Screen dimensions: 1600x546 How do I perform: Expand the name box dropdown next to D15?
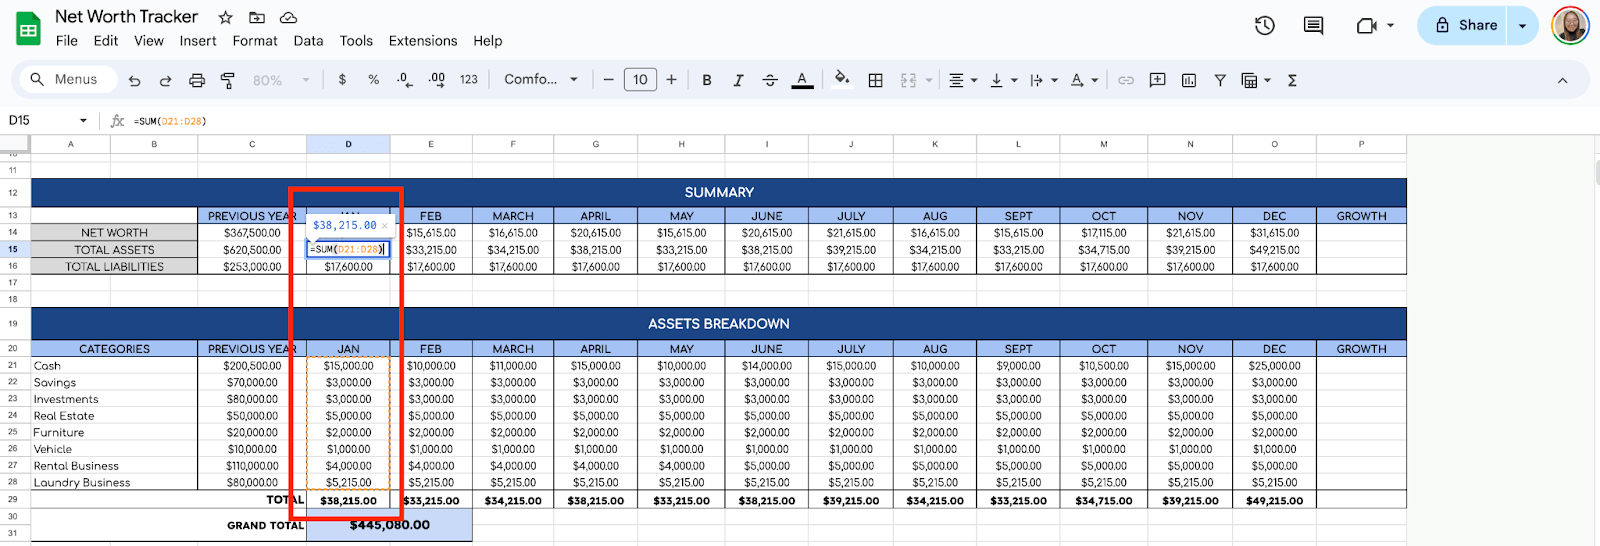pyautogui.click(x=83, y=121)
